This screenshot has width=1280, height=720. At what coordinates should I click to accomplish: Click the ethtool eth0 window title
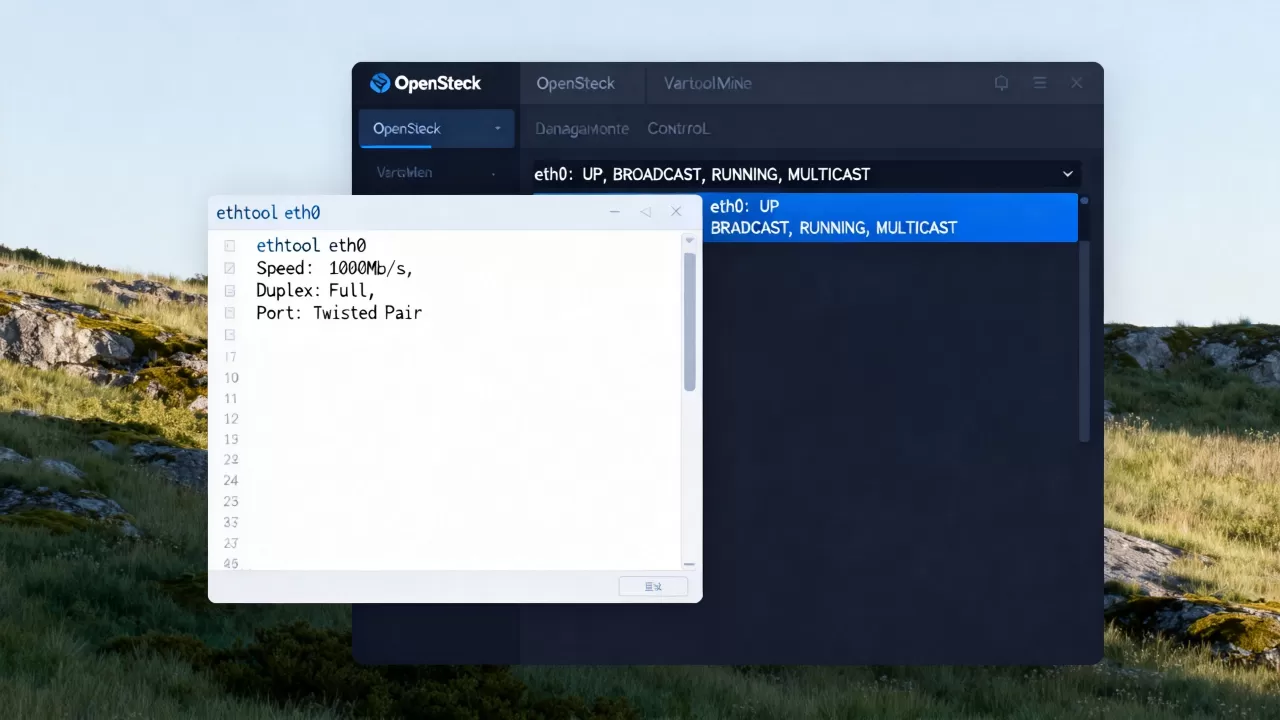(268, 212)
